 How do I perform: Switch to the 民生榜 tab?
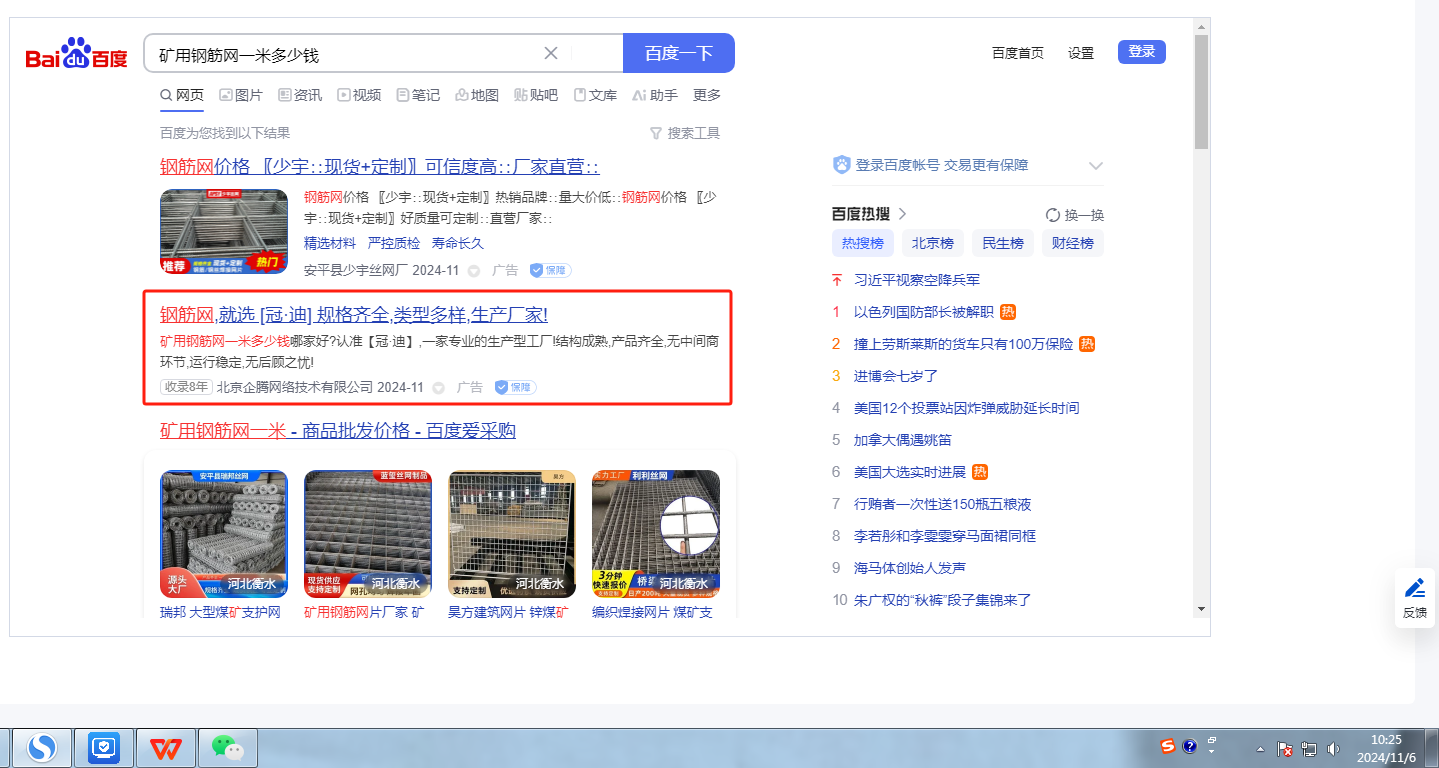click(1003, 243)
